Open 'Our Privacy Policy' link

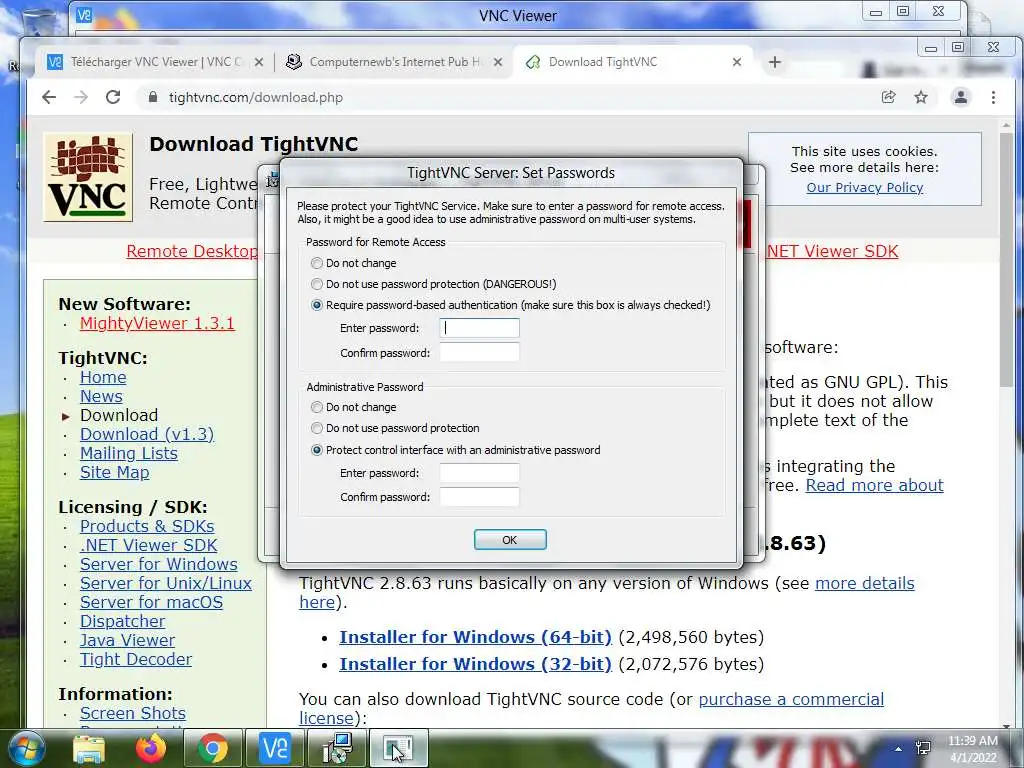pyautogui.click(x=865, y=187)
